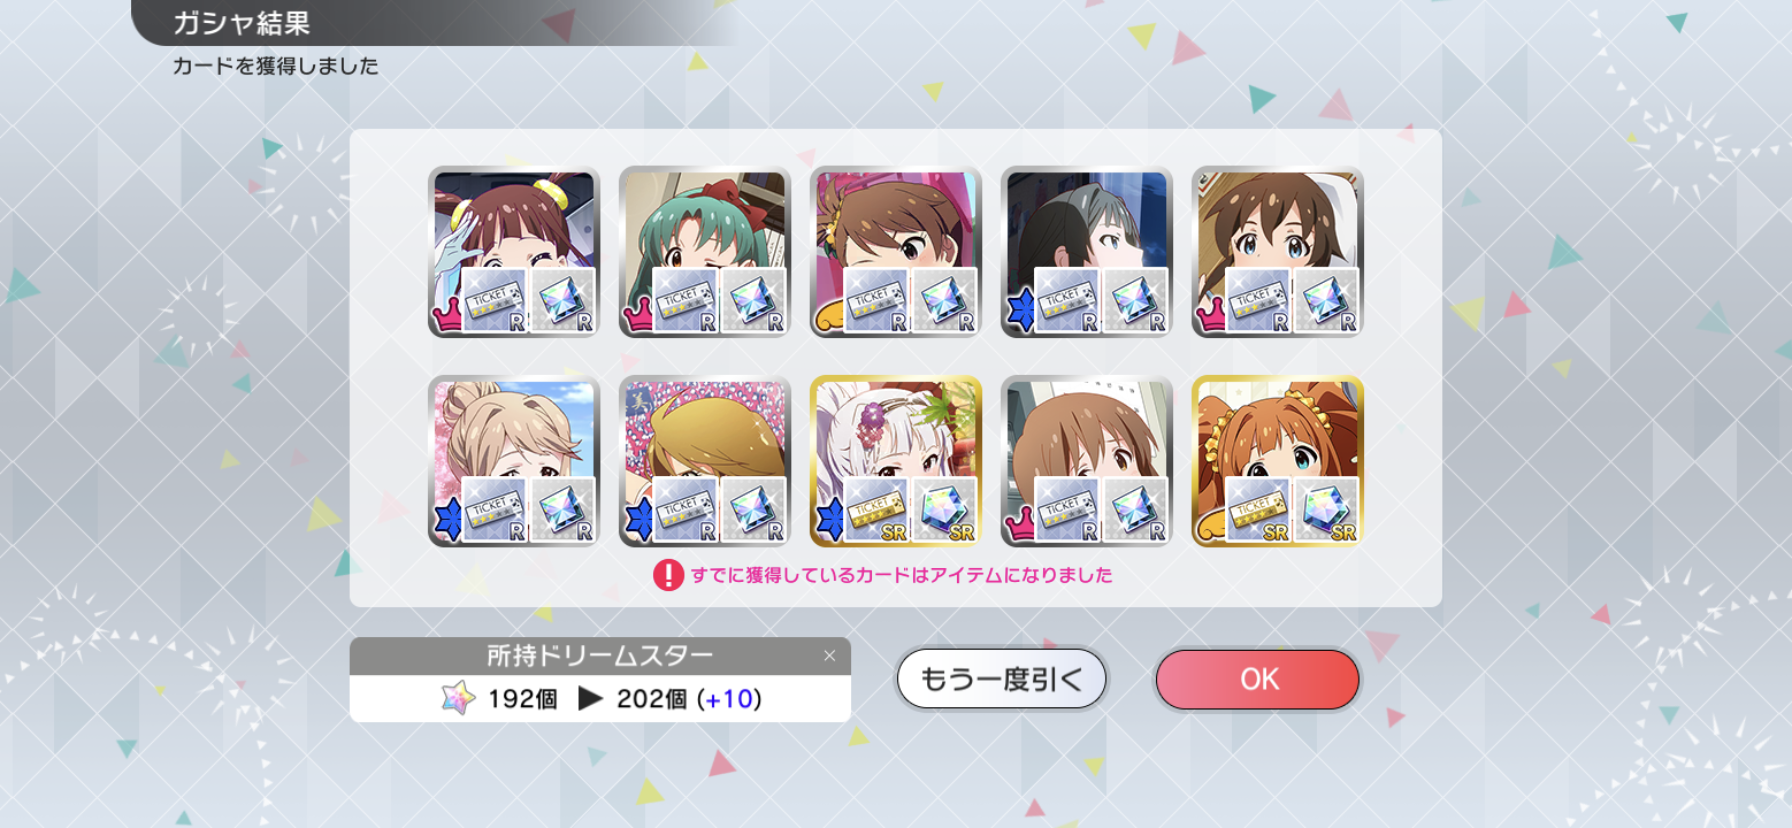Click the red exclamation warning icon

(x=668, y=575)
